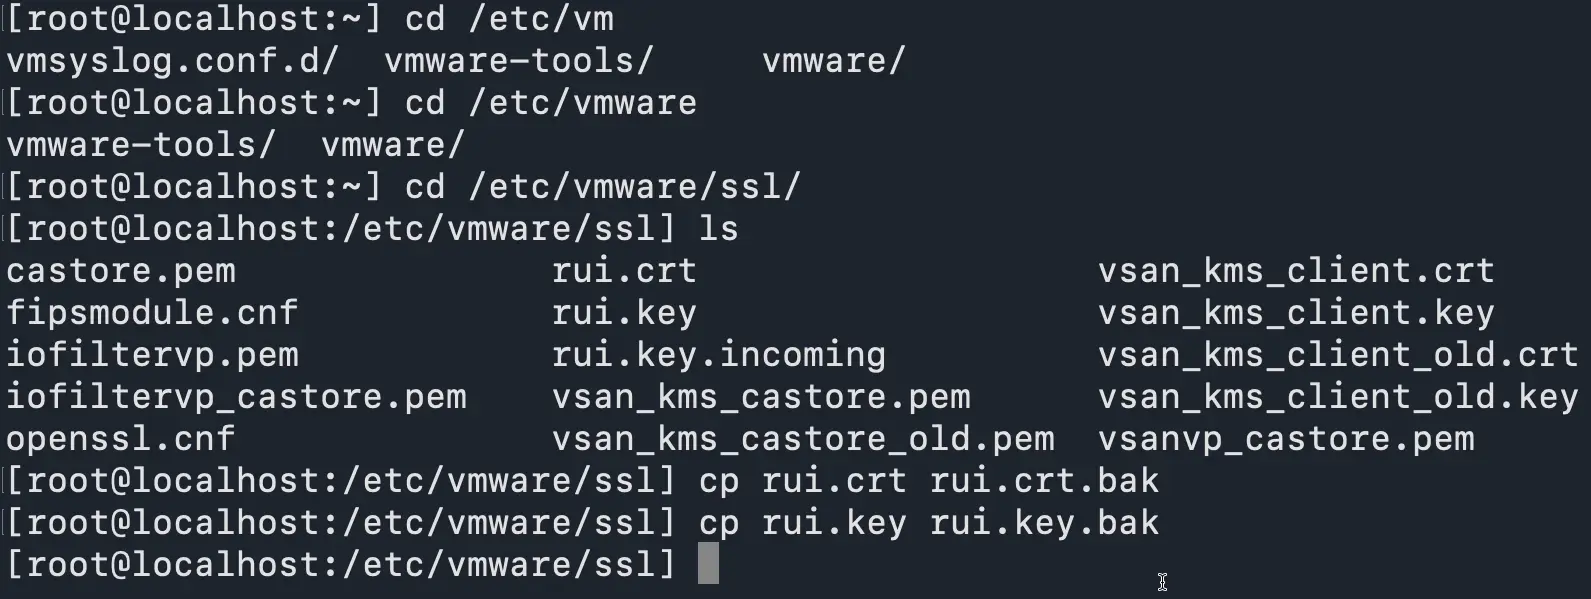Click the terminal cursor block at the prompt

coord(708,564)
